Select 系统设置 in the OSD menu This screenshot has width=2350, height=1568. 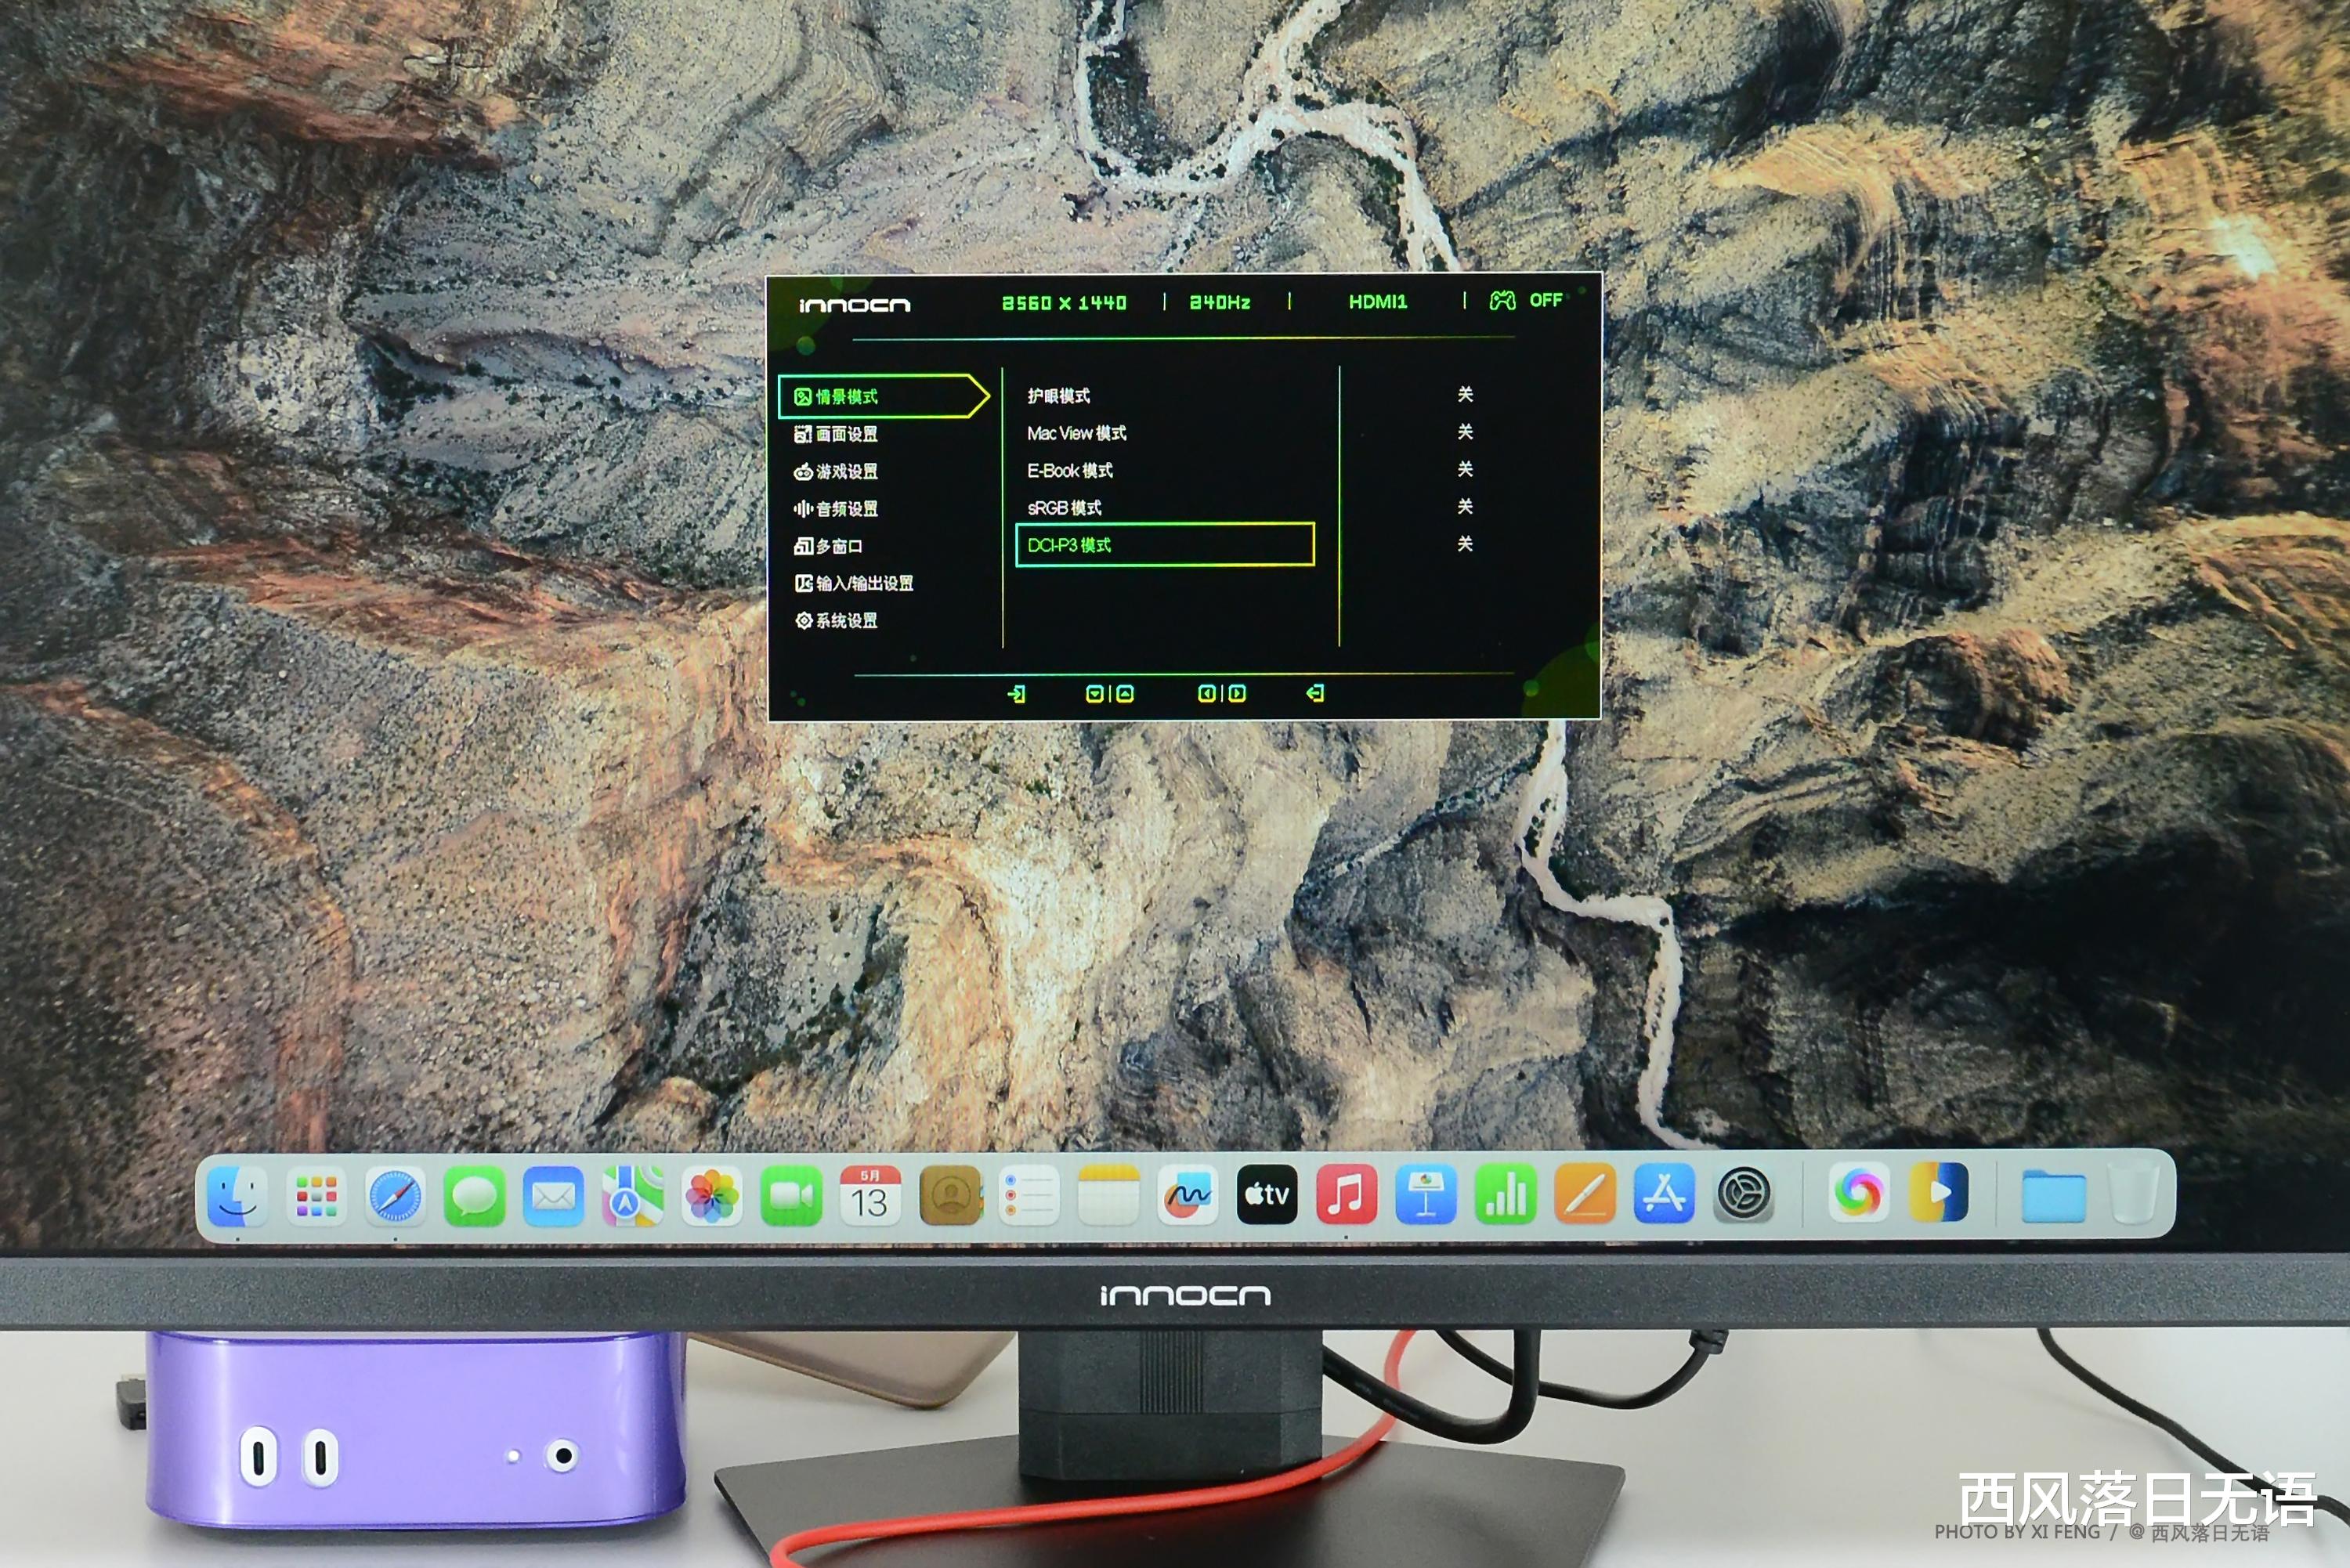tap(846, 621)
